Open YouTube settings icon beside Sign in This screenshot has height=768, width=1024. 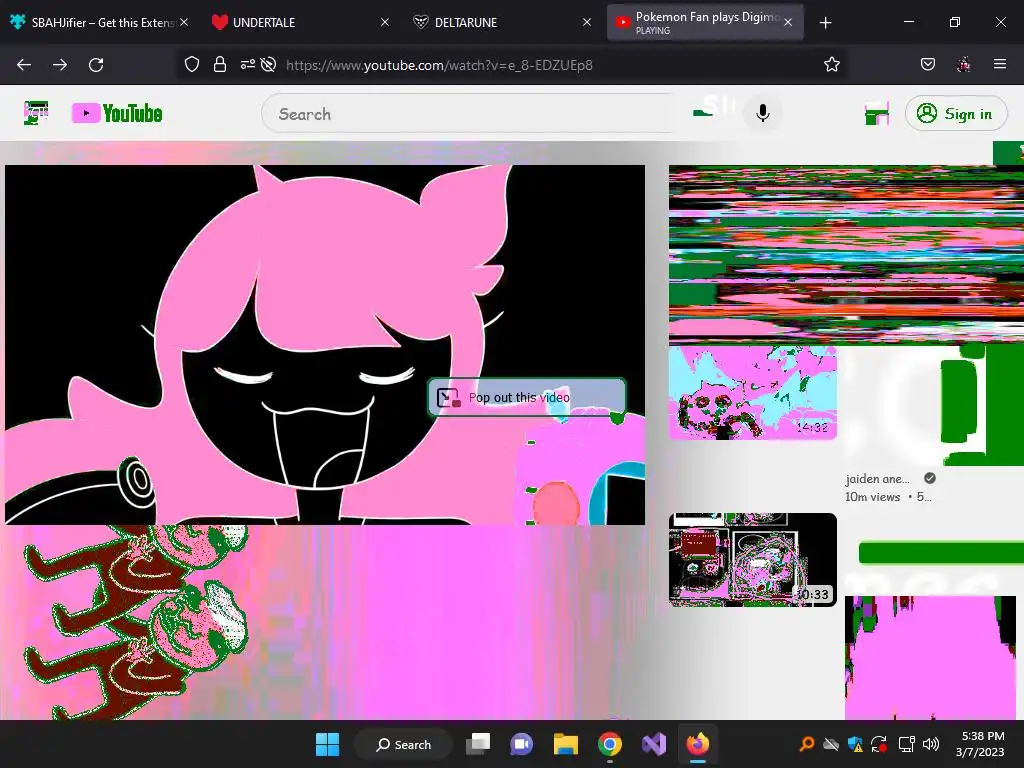pos(877,113)
